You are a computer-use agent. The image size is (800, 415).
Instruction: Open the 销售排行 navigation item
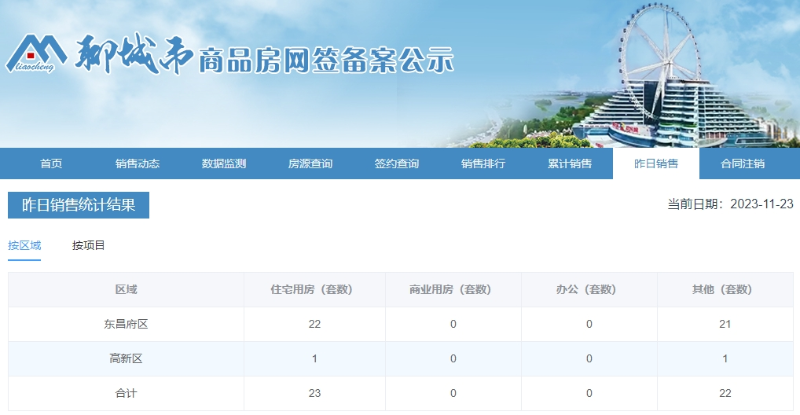[483, 164]
